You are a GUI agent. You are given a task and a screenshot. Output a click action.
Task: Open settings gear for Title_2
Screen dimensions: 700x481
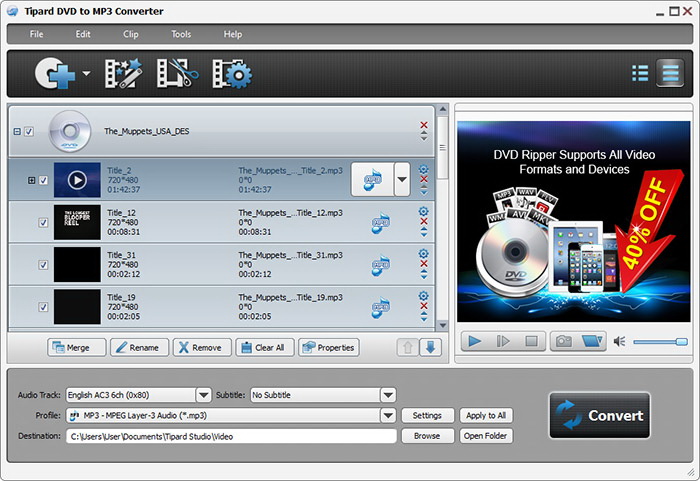(x=423, y=169)
